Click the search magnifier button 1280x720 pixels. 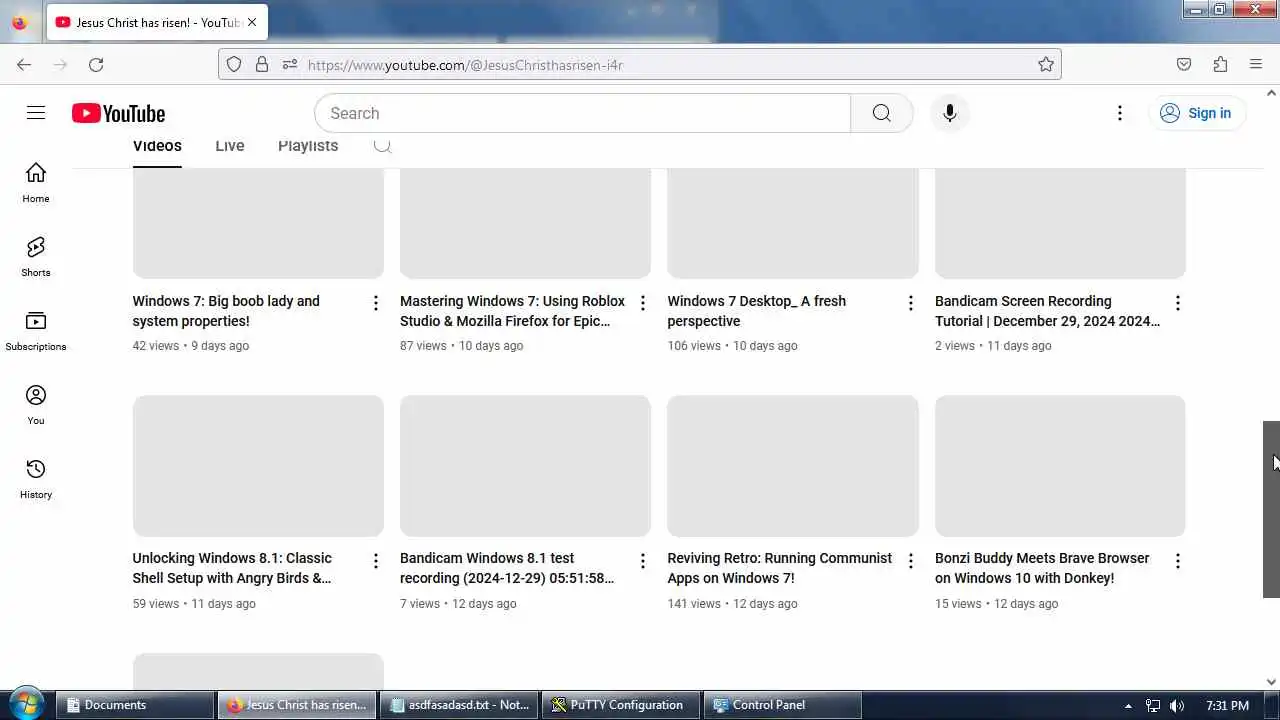pyautogui.click(x=881, y=113)
